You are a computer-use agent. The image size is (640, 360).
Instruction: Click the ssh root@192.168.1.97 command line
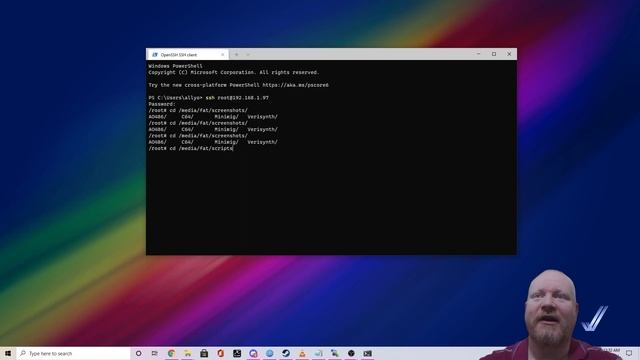209,98
